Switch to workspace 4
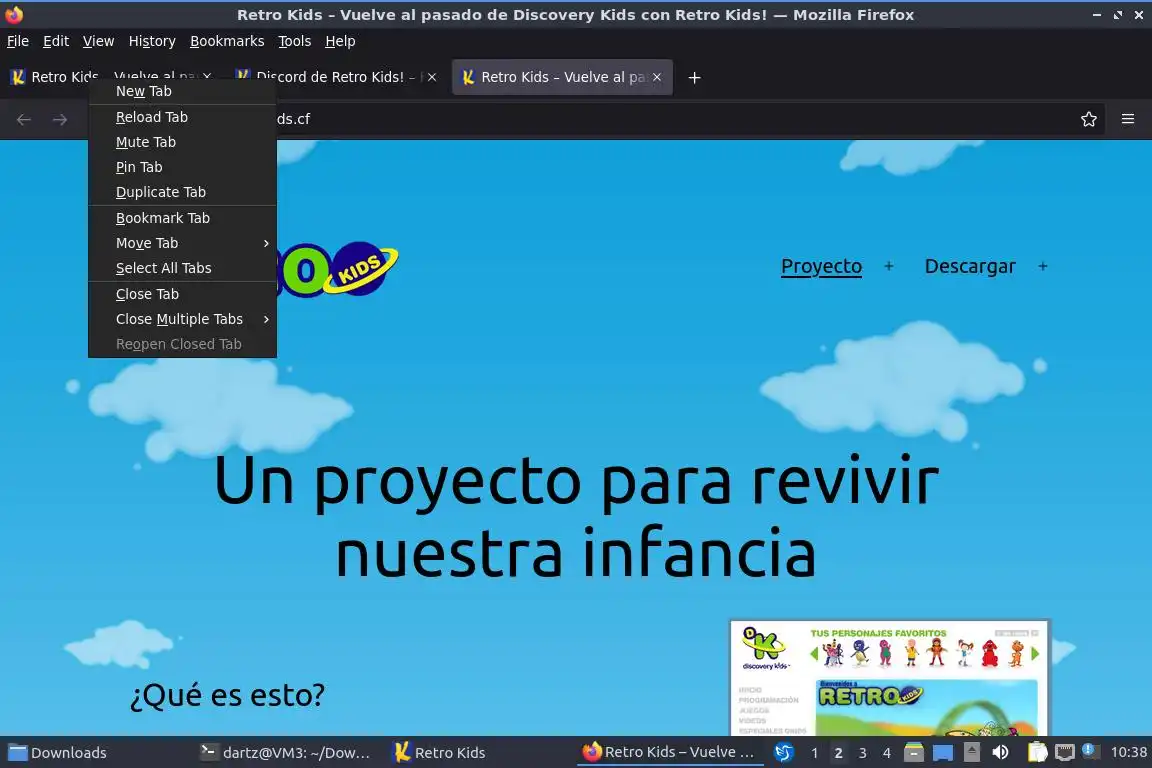 887,753
